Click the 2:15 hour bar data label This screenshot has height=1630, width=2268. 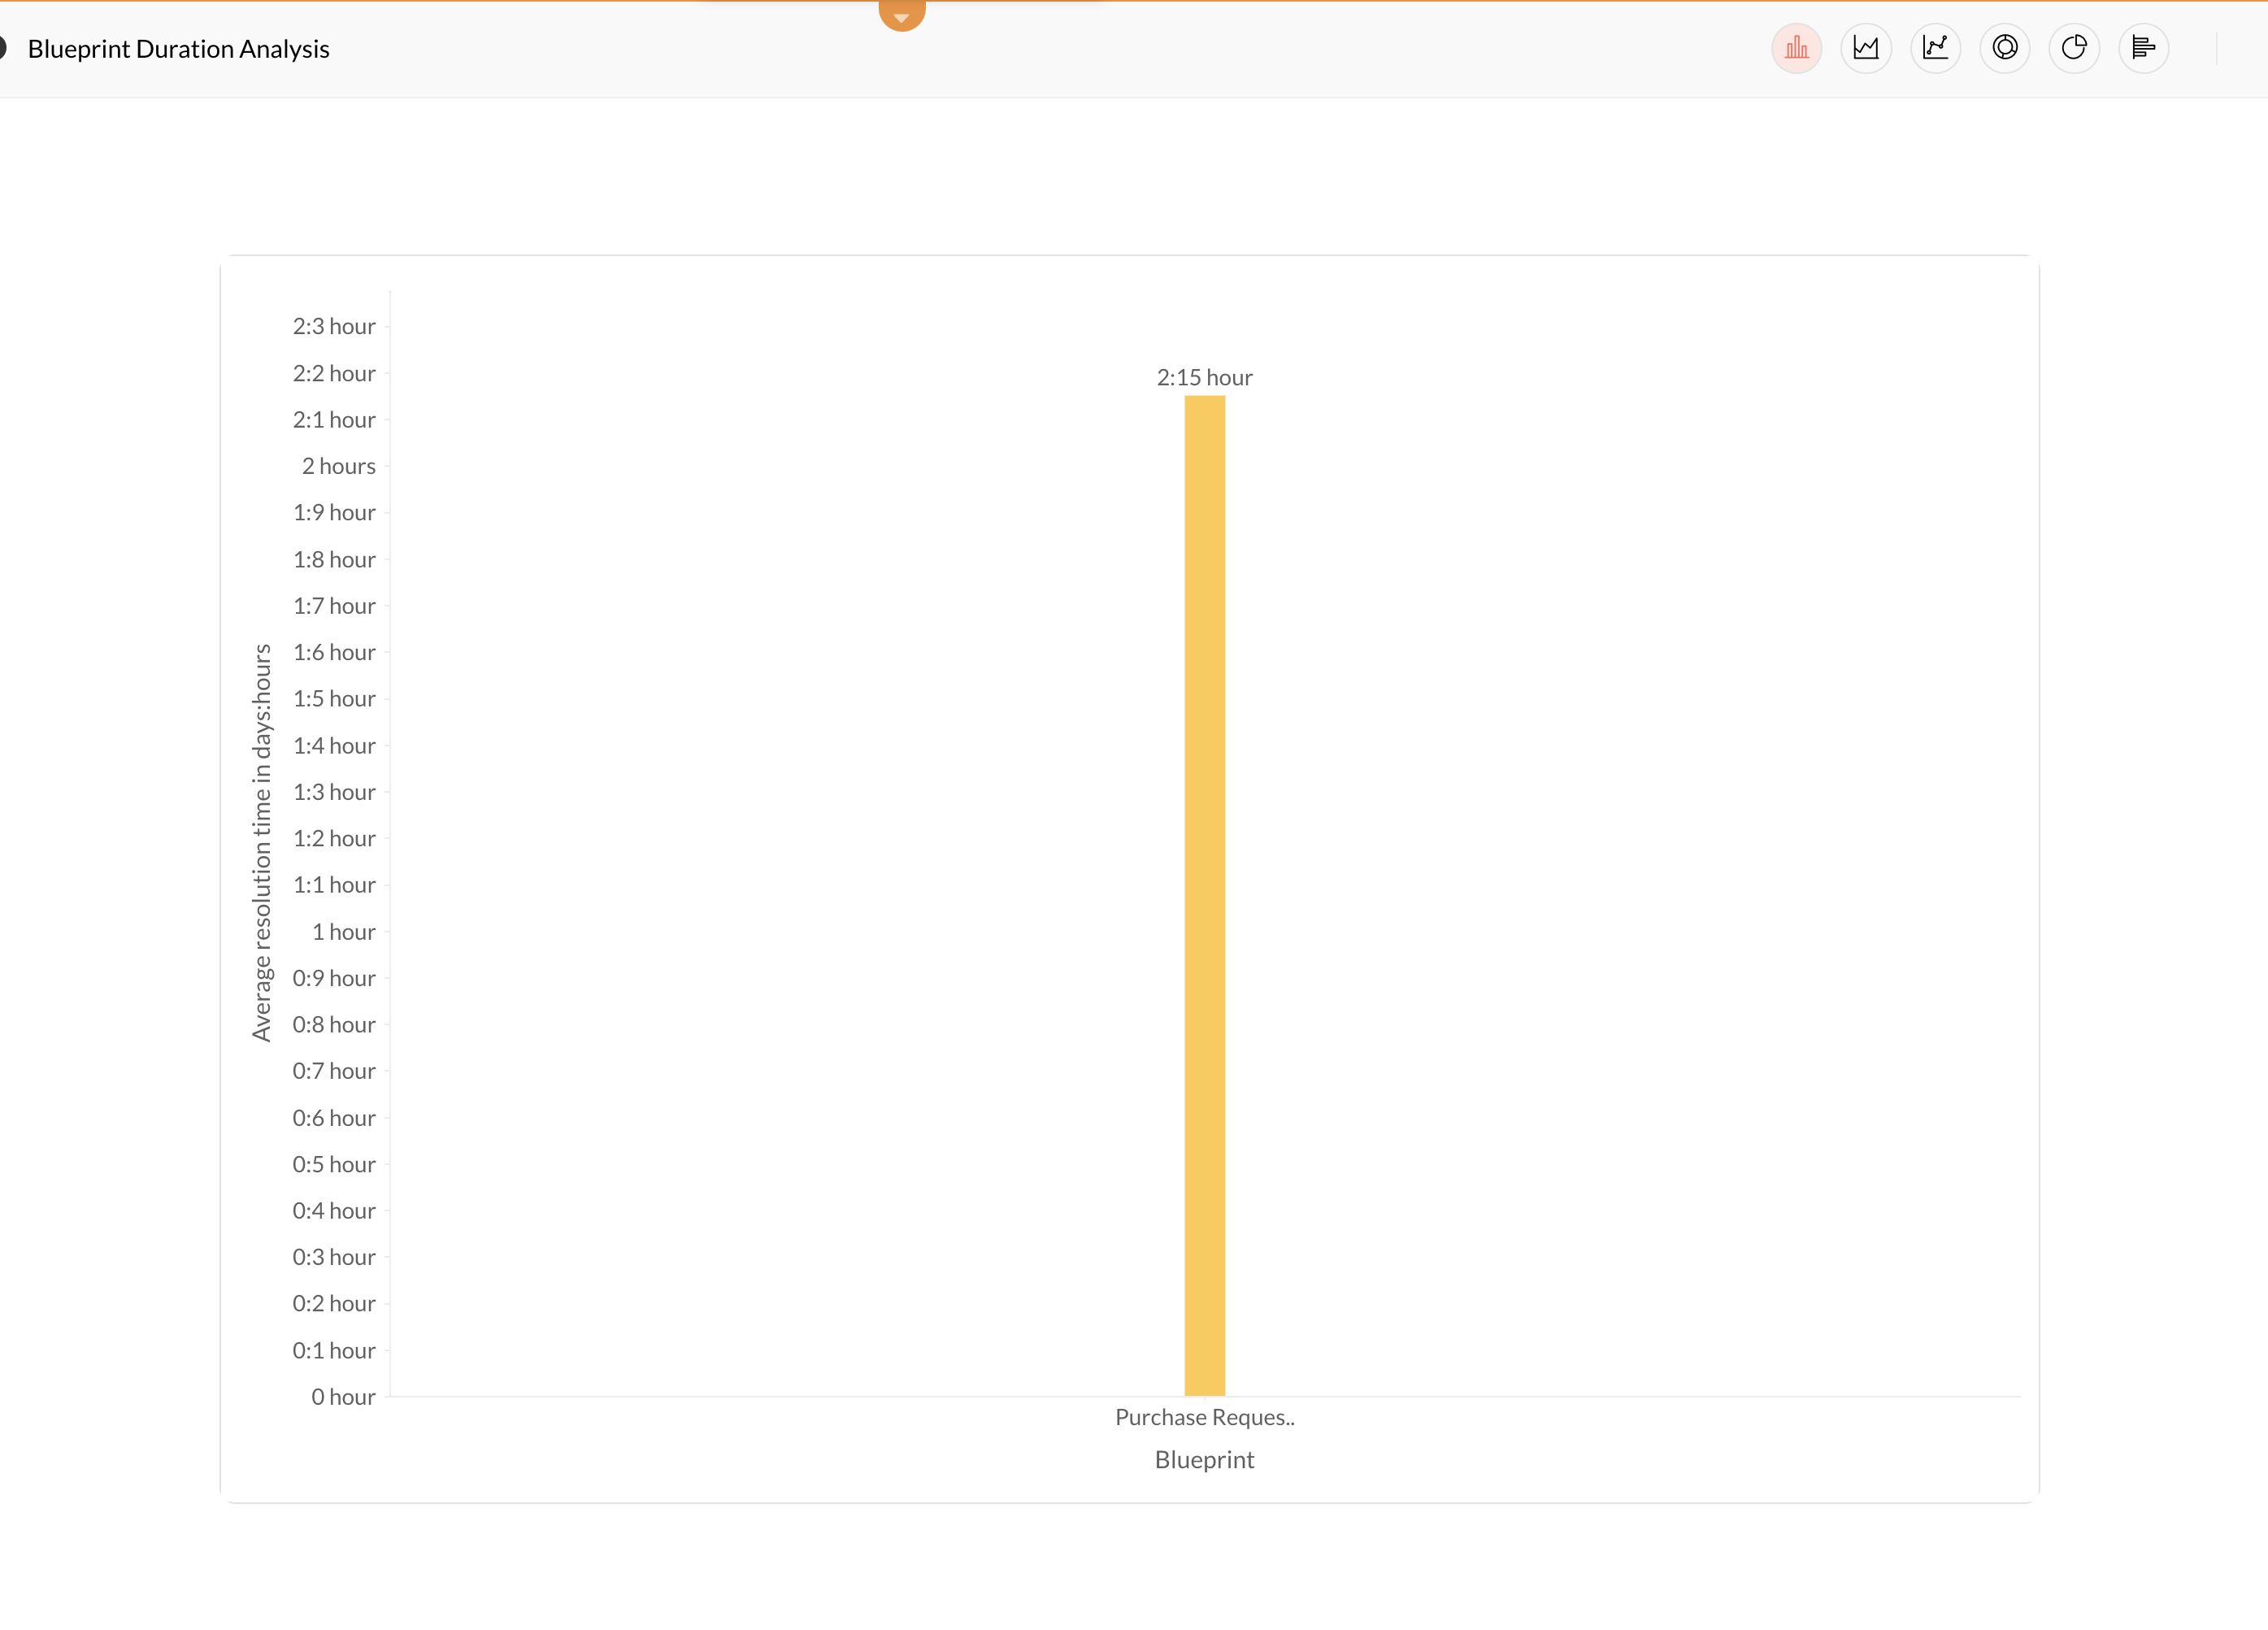[x=1204, y=377]
